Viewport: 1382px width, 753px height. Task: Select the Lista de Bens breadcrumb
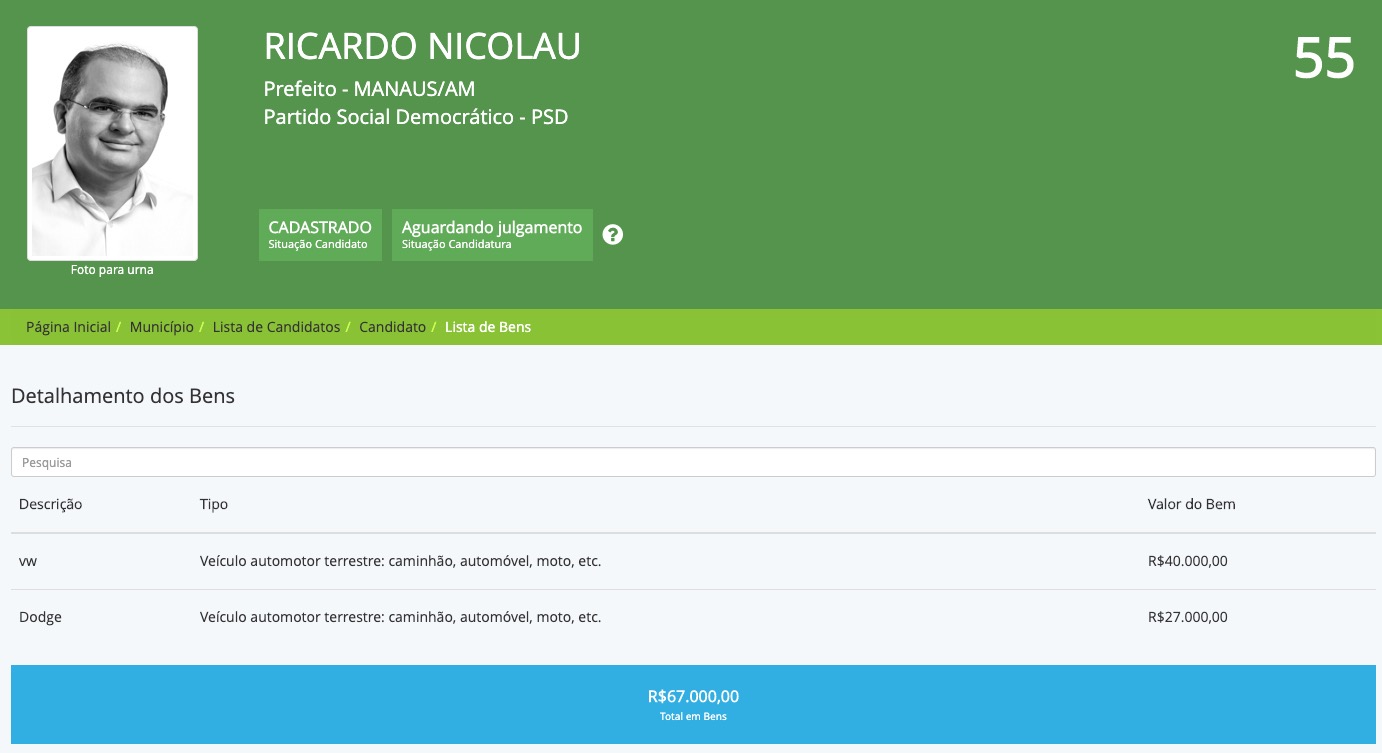tap(488, 327)
